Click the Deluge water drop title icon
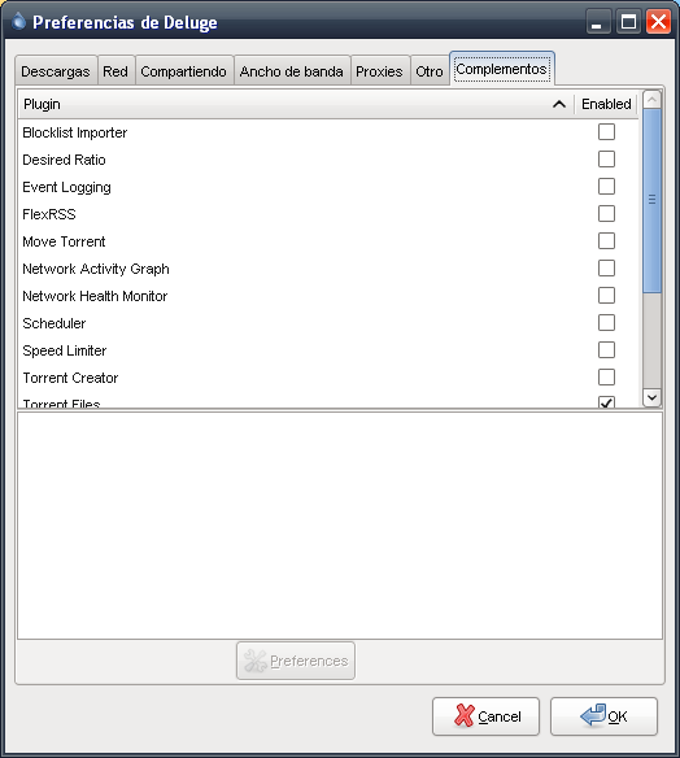This screenshot has height=758, width=680. coord(18,21)
